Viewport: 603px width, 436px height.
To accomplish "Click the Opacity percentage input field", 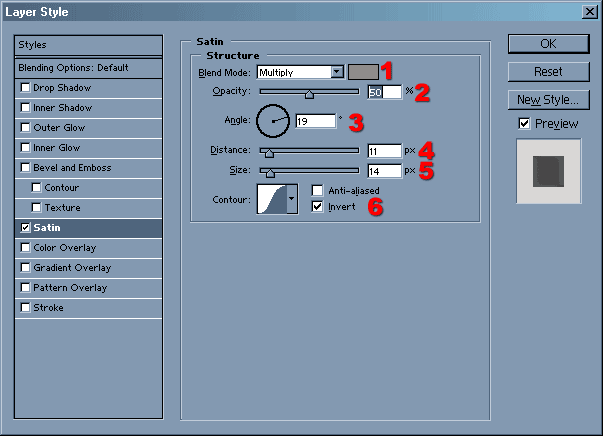I will click(385, 92).
